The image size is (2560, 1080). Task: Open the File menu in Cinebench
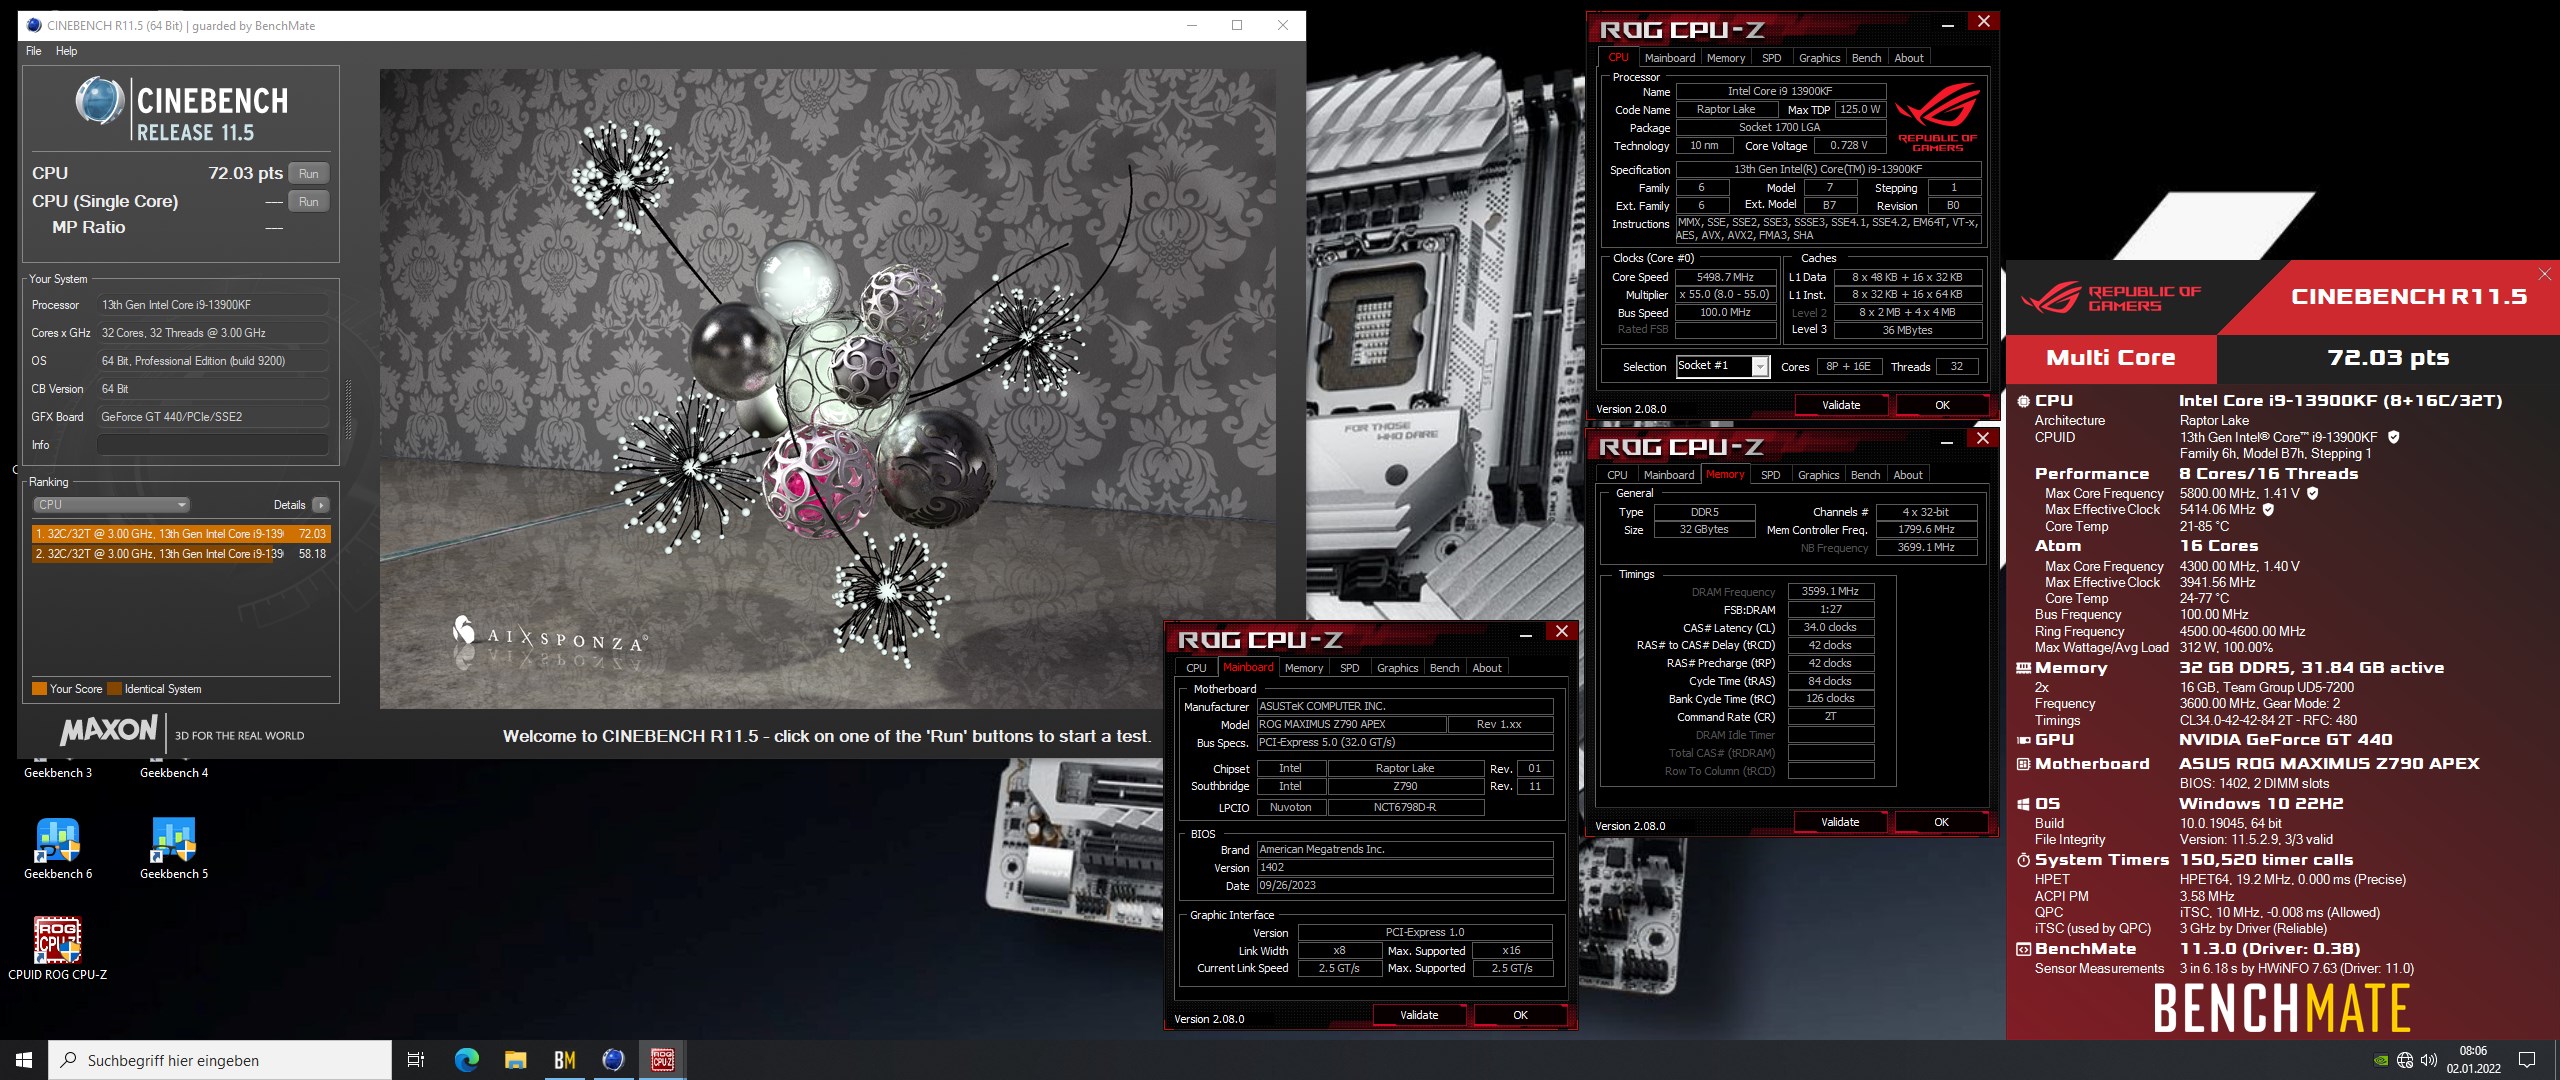tap(33, 51)
